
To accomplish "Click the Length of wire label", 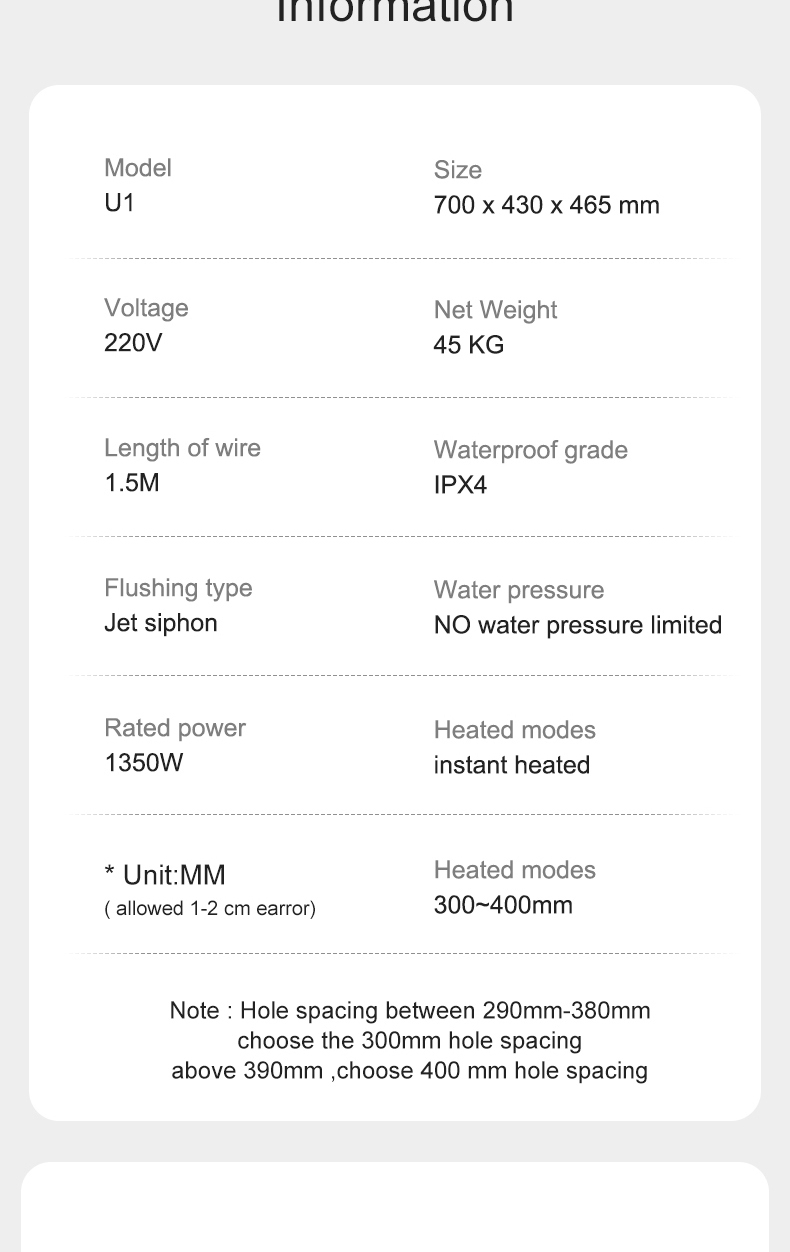I will [x=182, y=448].
